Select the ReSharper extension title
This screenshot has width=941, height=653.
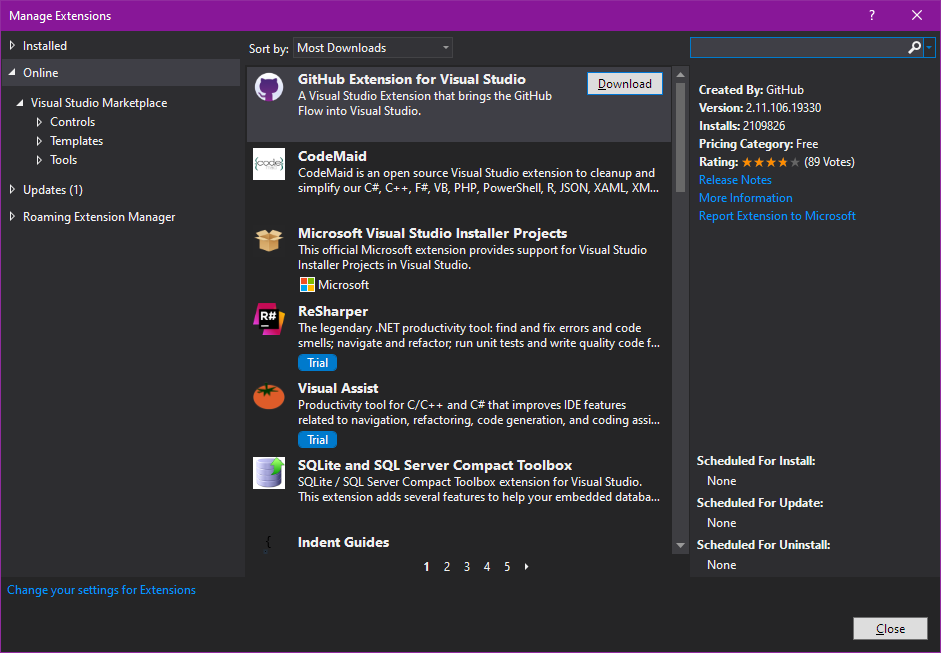[333, 311]
